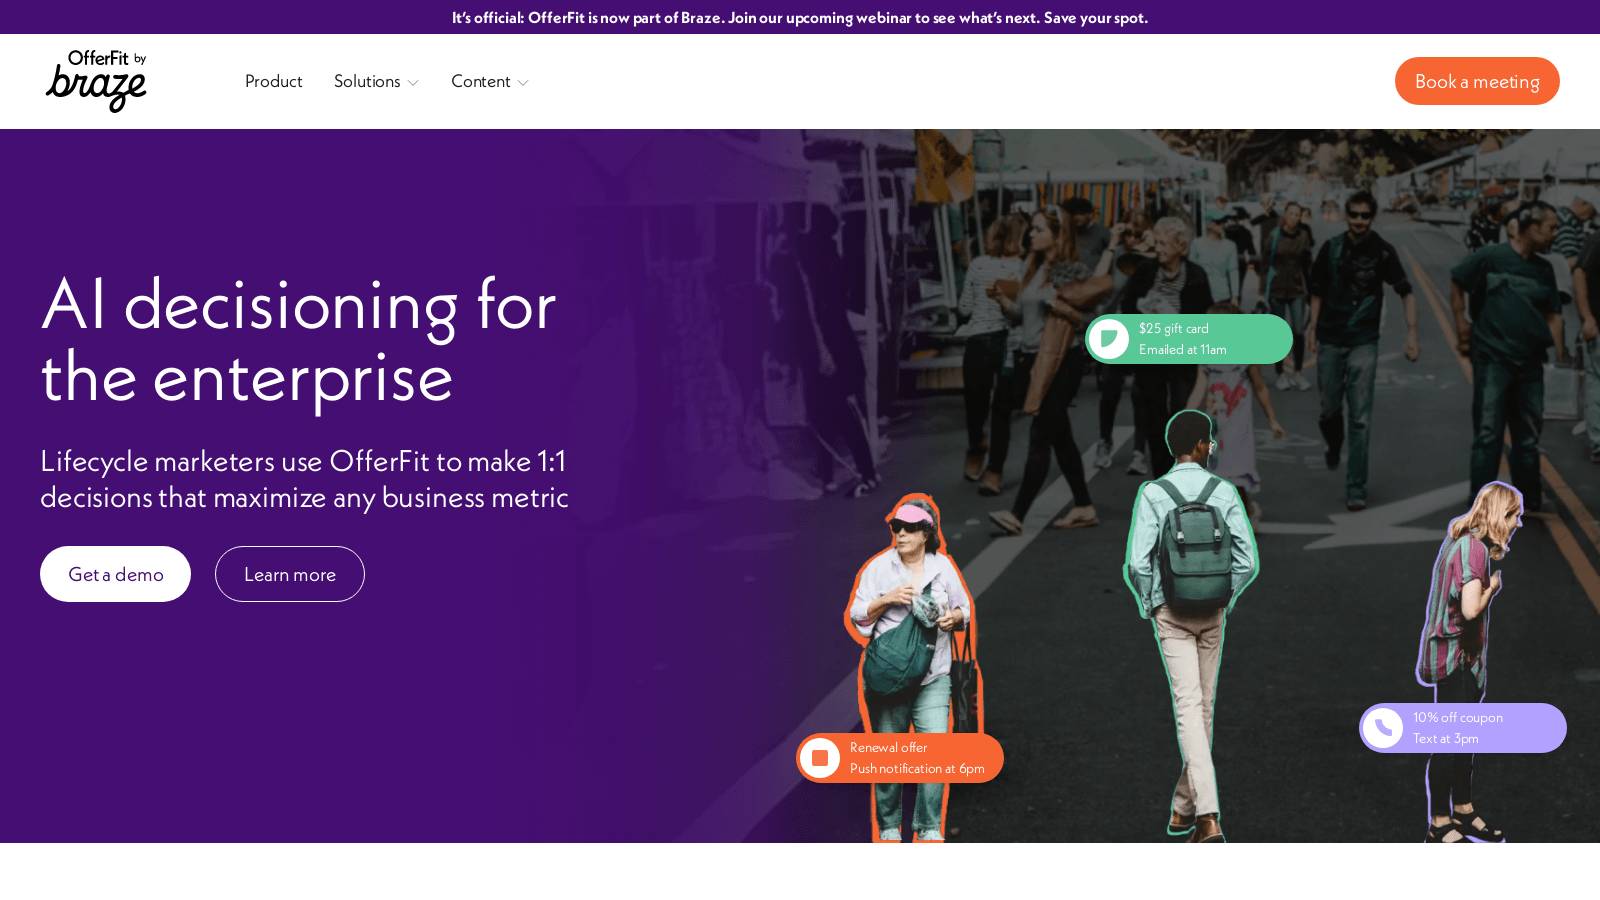Image resolution: width=1600 pixels, height=900 pixels.
Task: Open the webinar announcement banner link
Action: tap(800, 17)
